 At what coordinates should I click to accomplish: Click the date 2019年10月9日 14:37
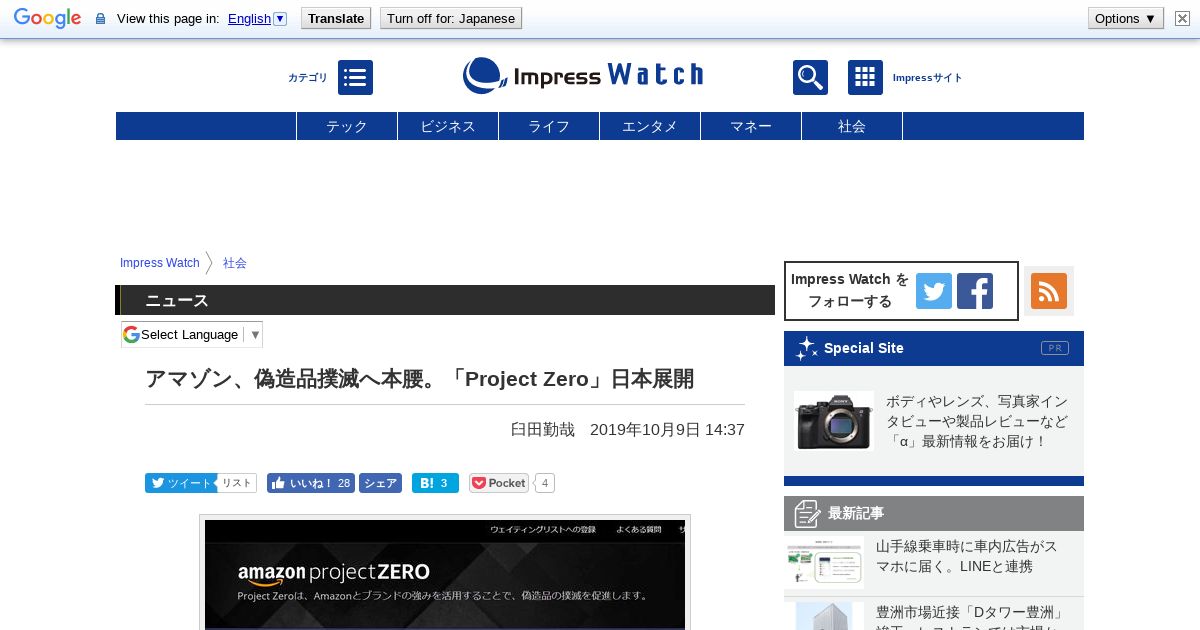click(x=667, y=429)
